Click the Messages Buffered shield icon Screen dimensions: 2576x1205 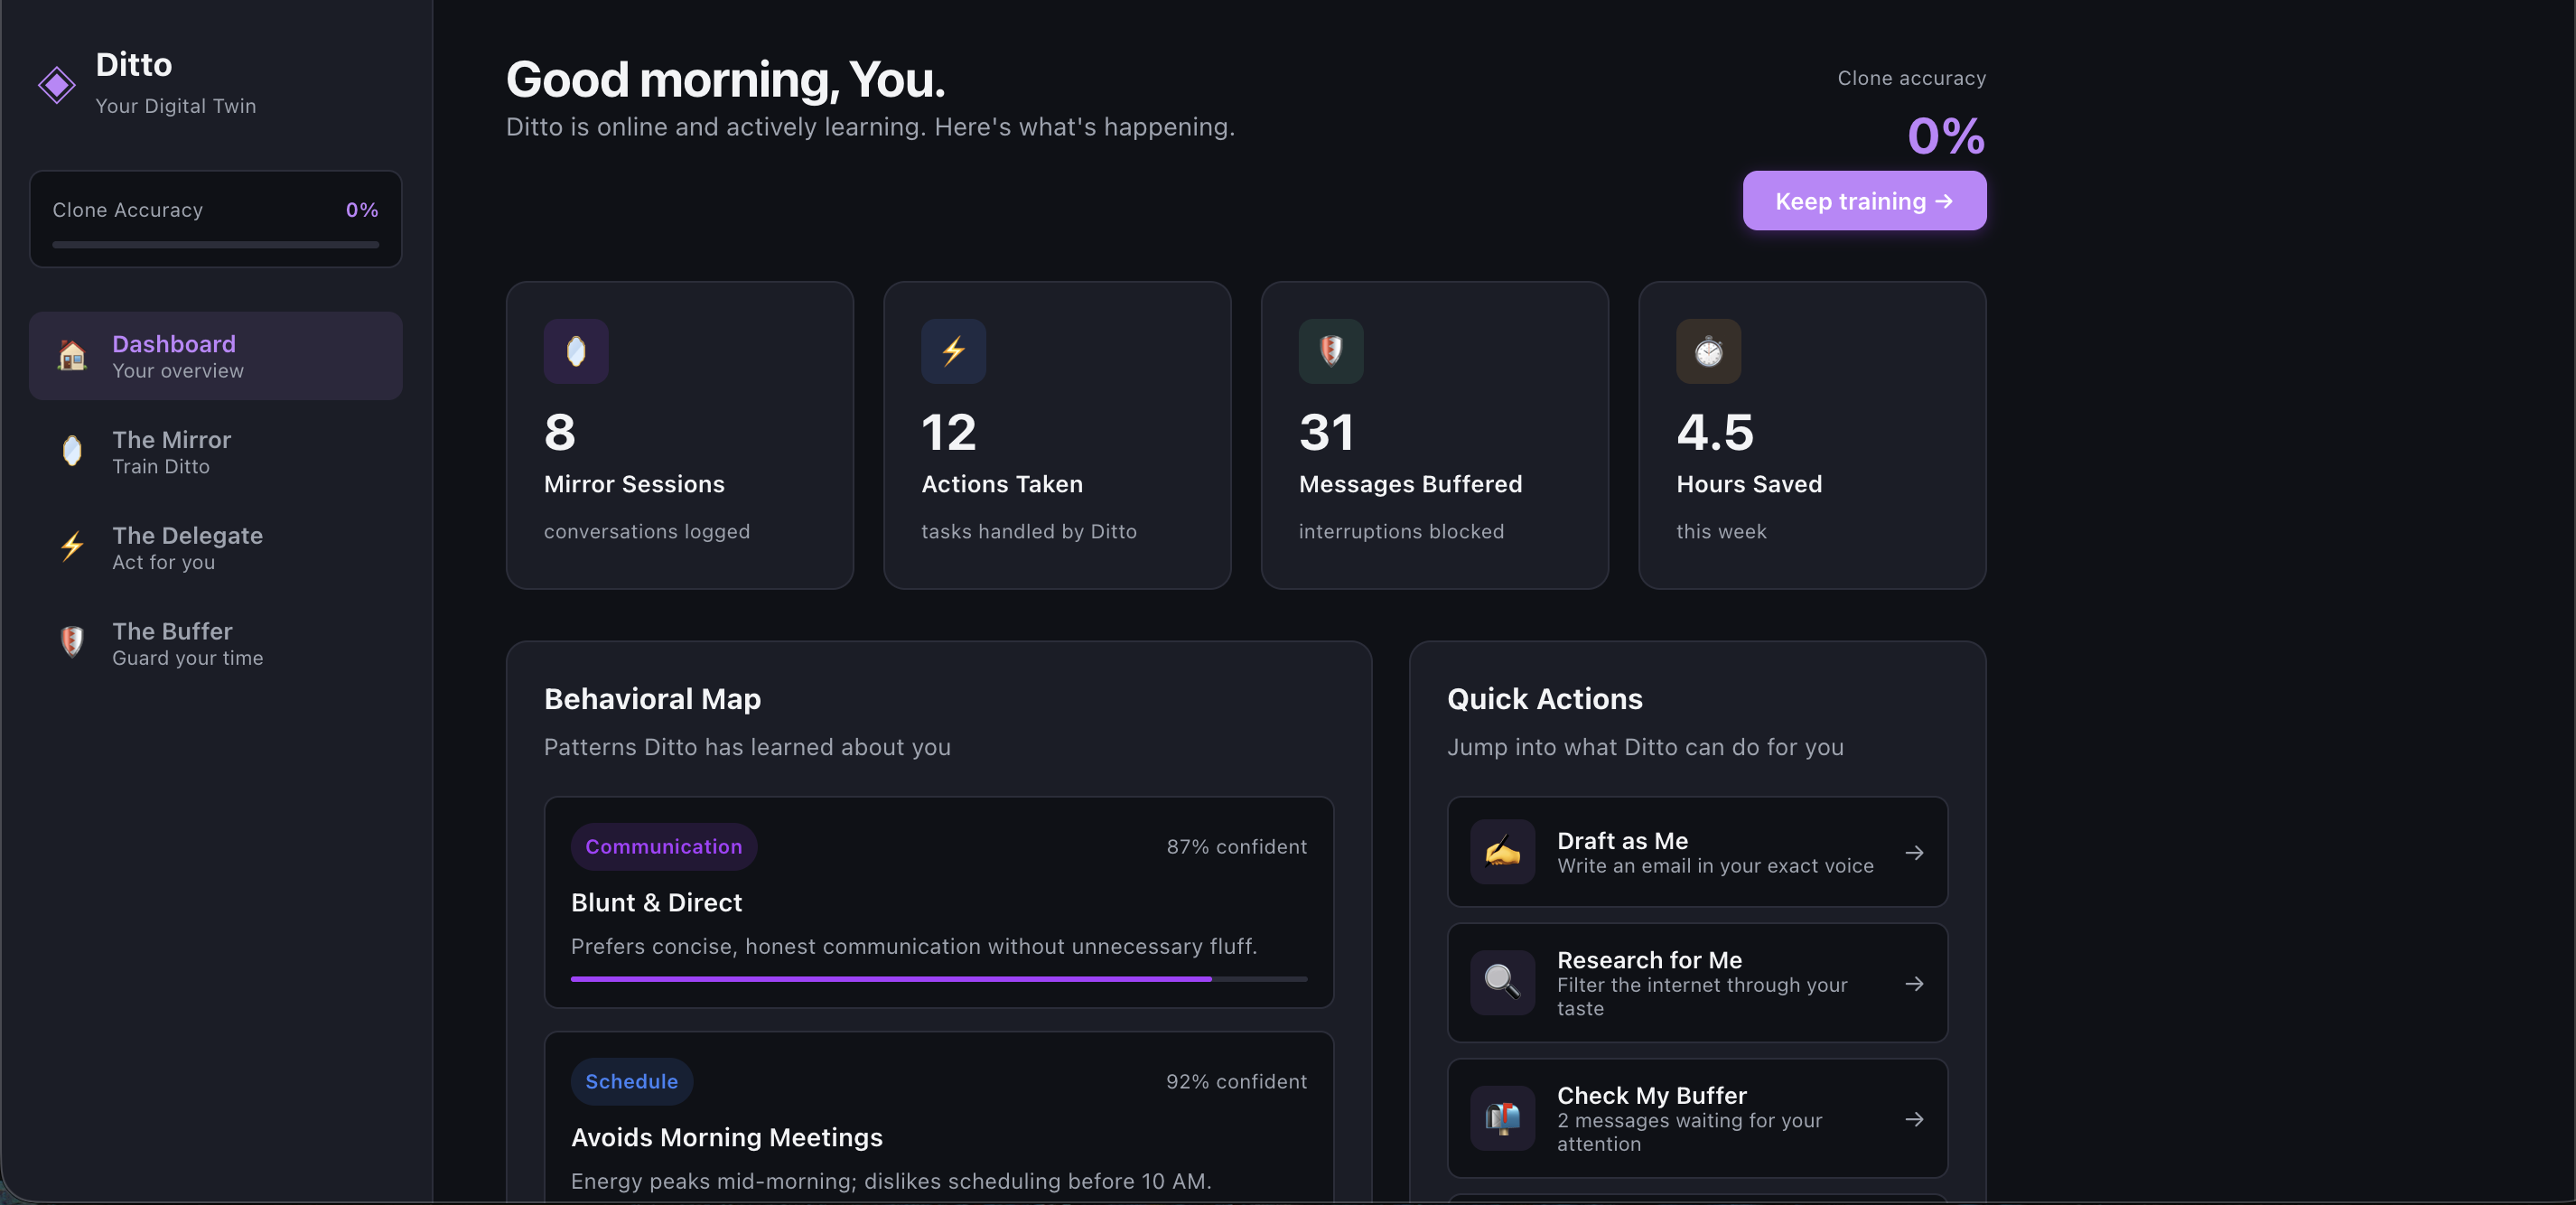tap(1331, 351)
